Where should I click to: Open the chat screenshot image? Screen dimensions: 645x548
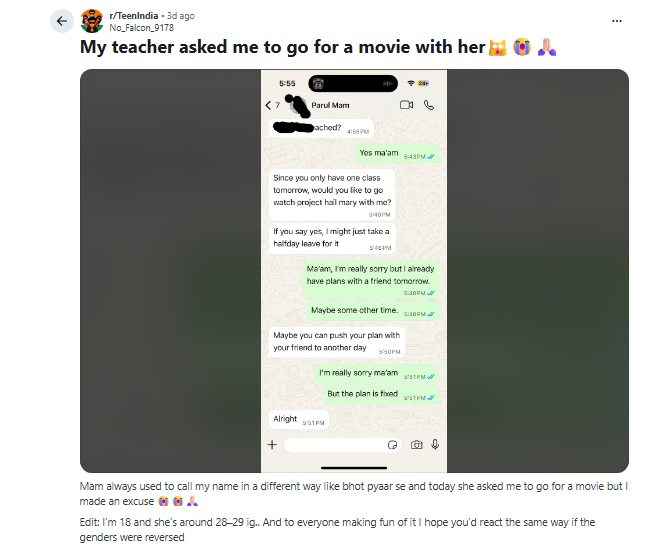click(x=354, y=271)
